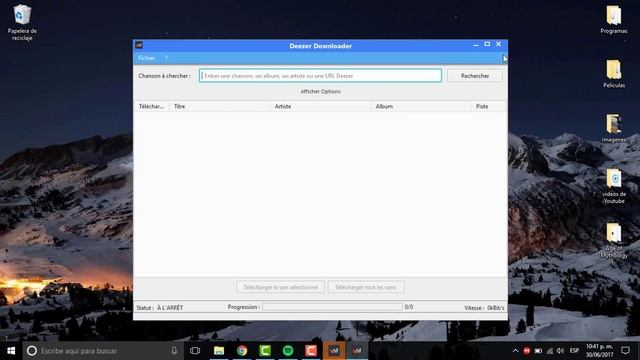Click the À L'ARRÊT status text

click(170, 308)
